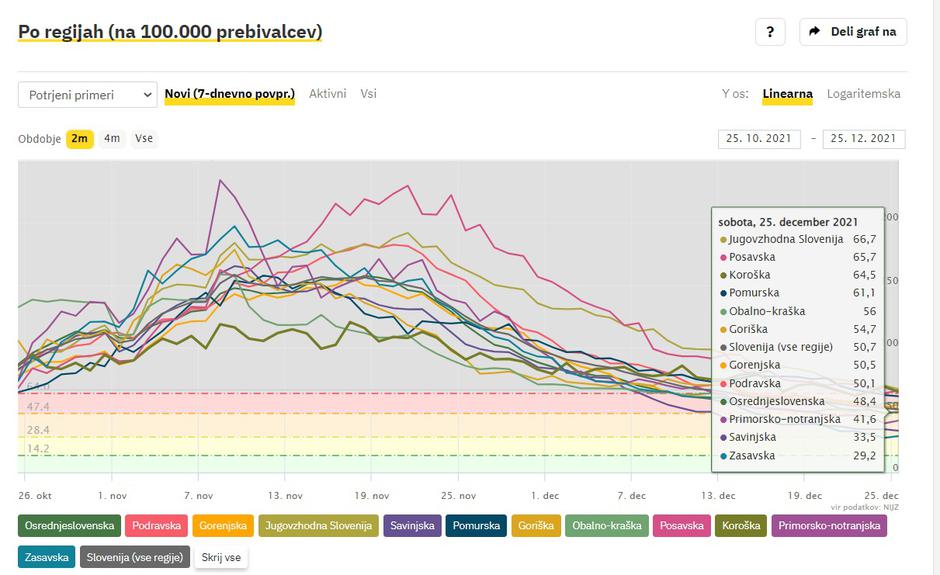Select the 2m period button
Viewport: 940px width, 575px height.
[80, 138]
